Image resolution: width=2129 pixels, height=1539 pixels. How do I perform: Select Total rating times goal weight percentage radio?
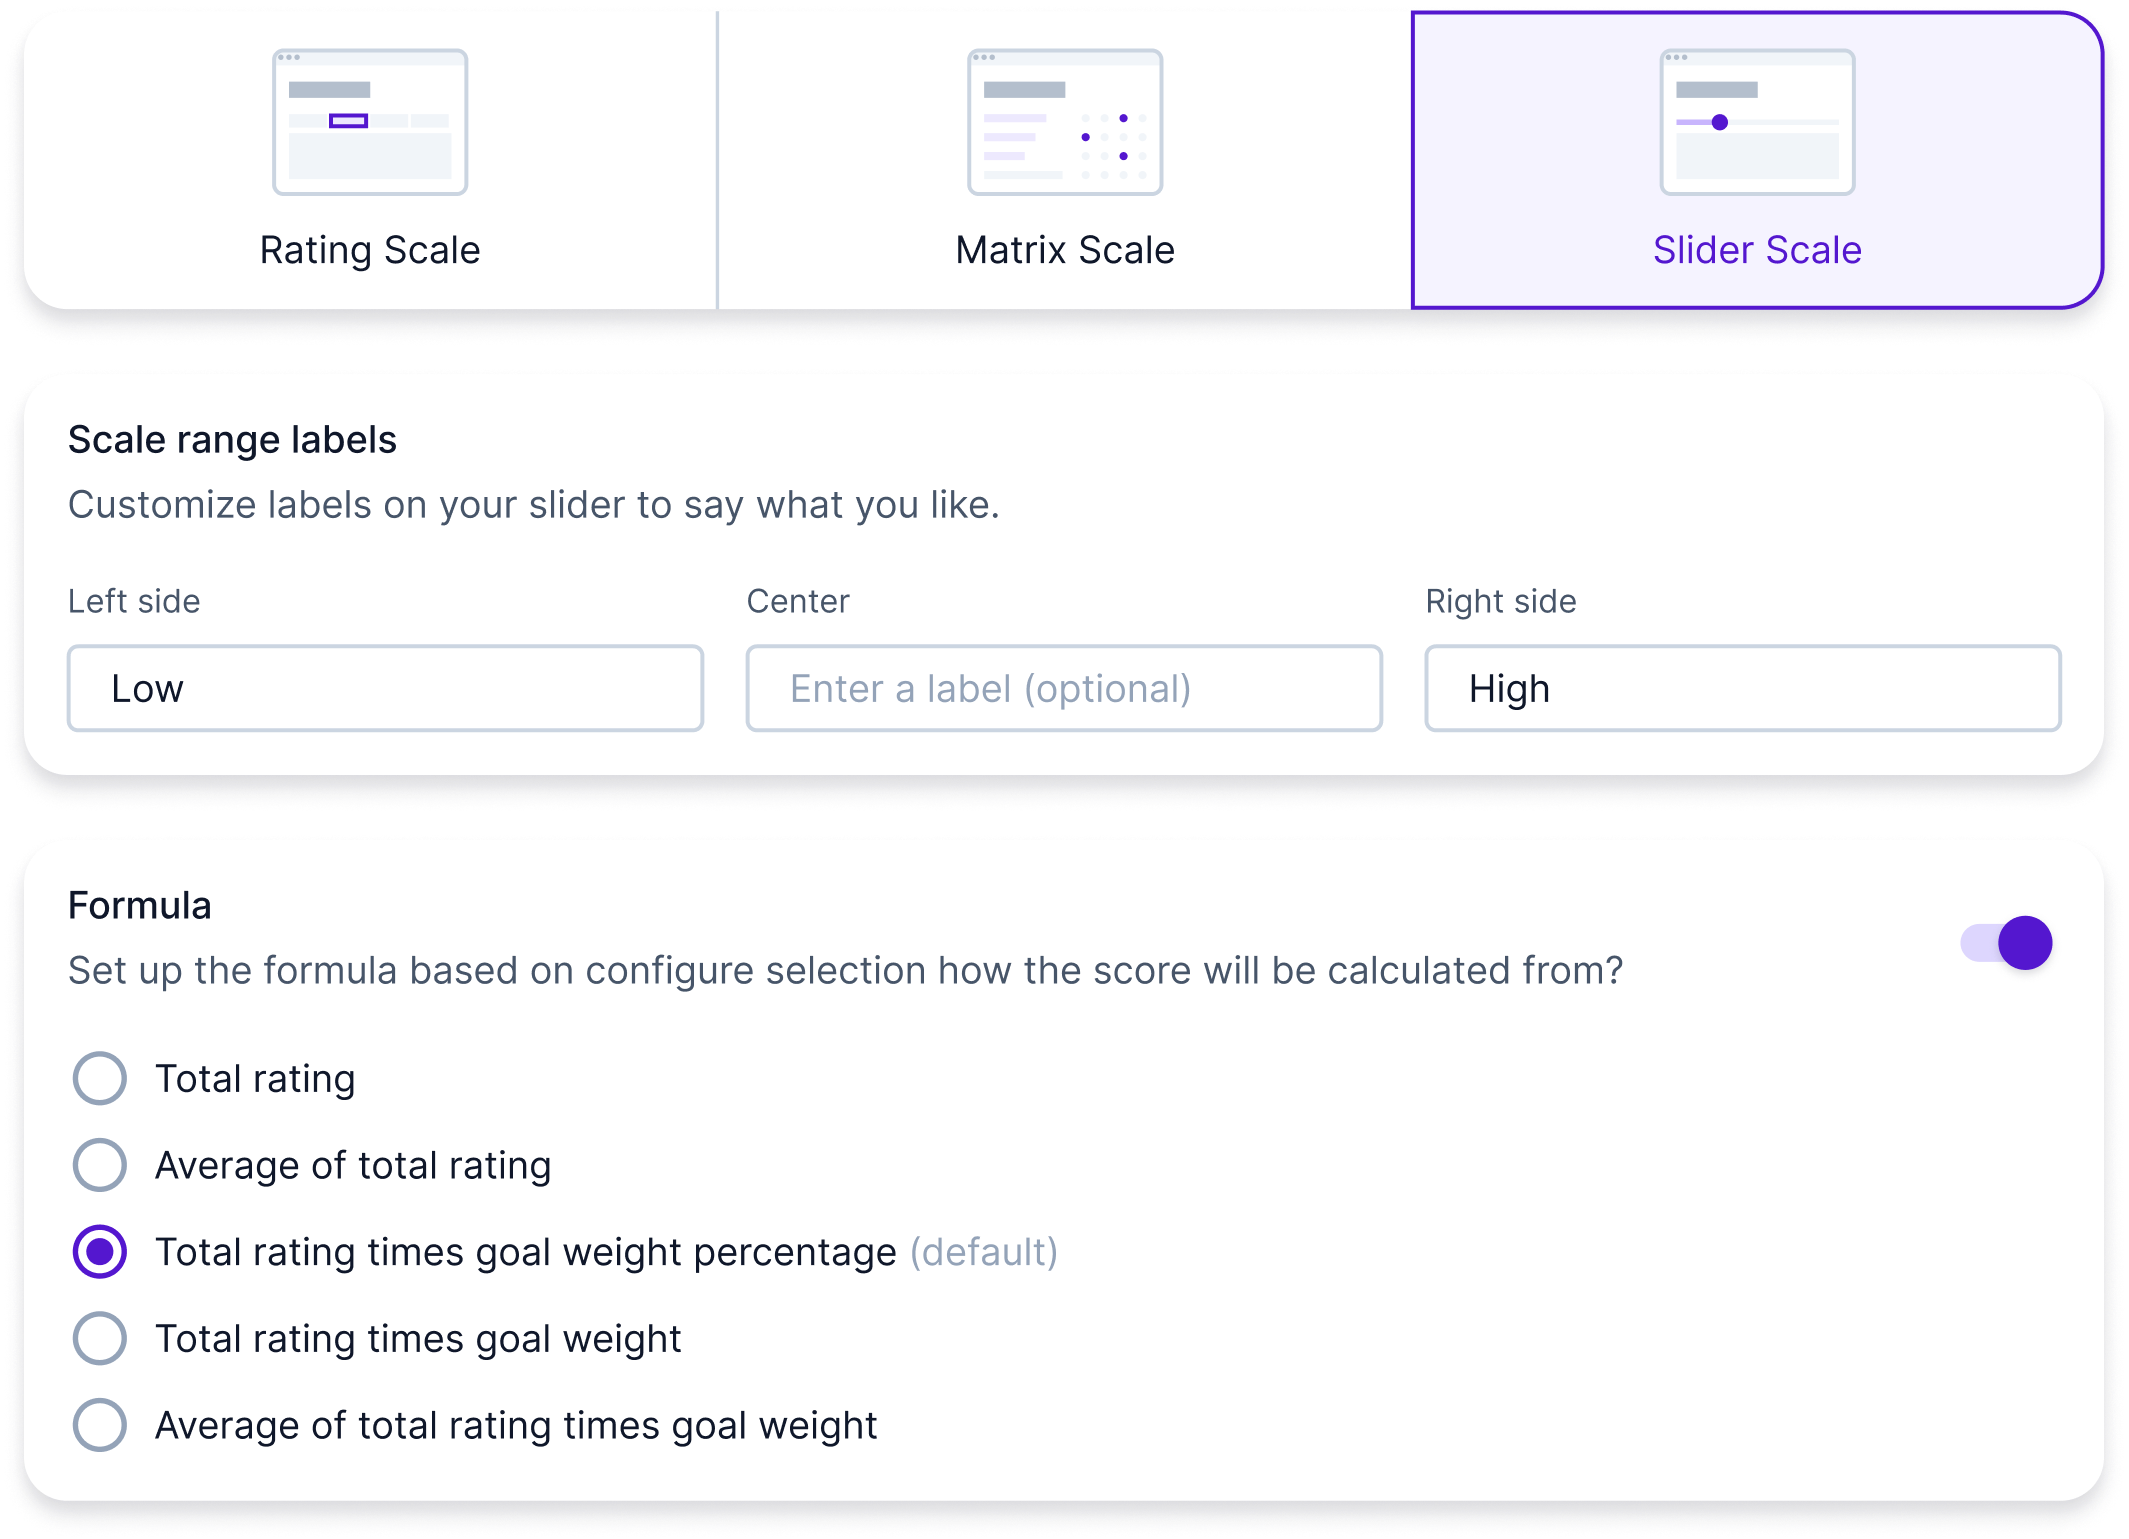100,1252
